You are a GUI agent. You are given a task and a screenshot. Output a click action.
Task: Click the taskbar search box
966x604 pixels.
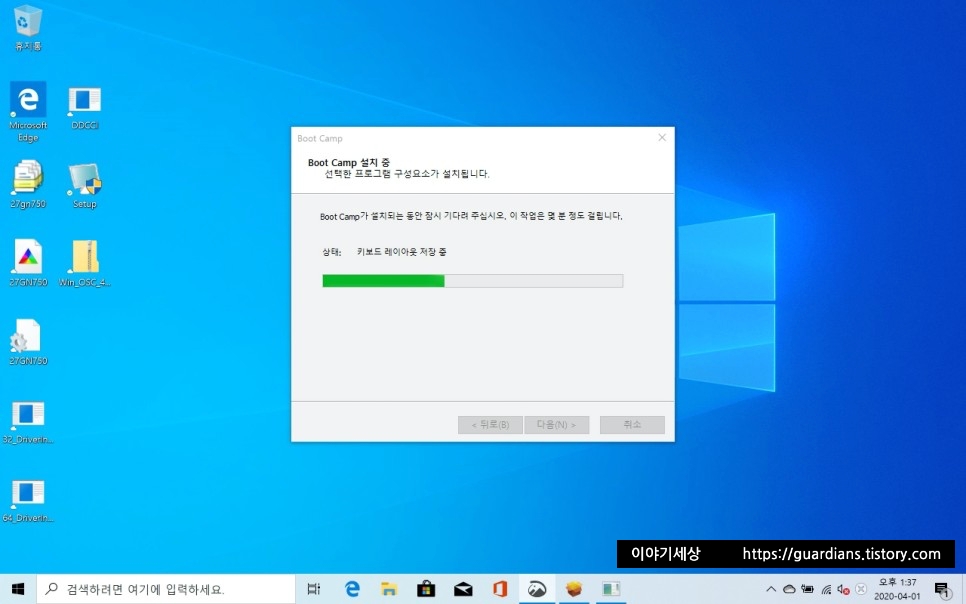tap(166, 589)
